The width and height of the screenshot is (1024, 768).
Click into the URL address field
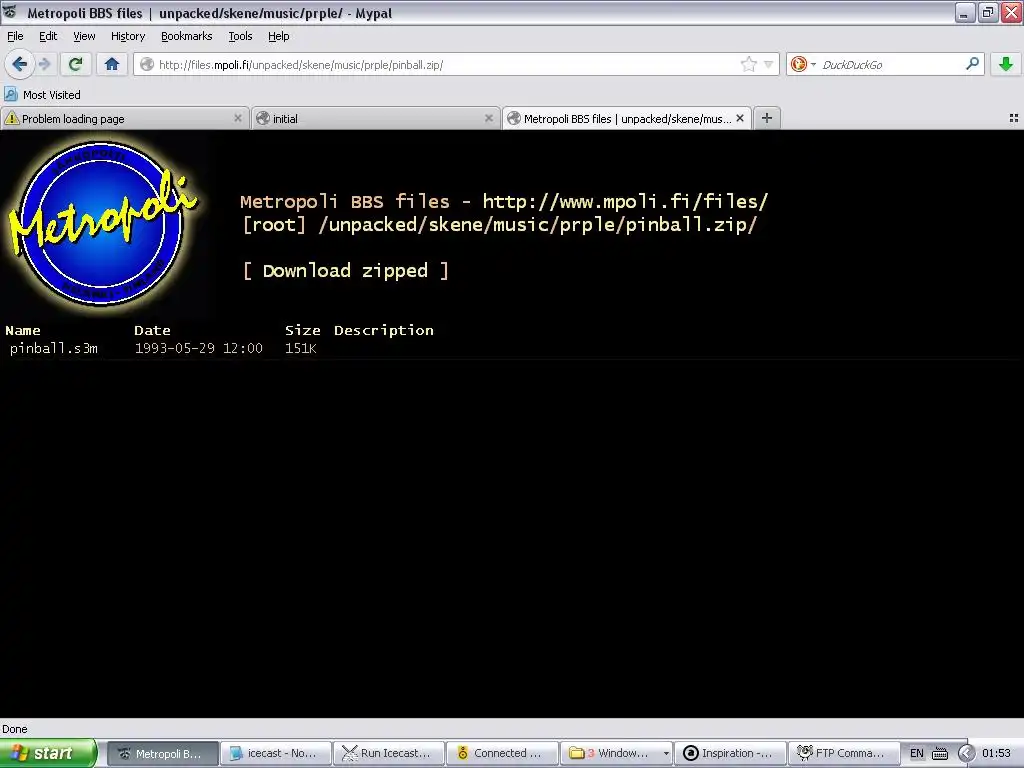[447, 64]
